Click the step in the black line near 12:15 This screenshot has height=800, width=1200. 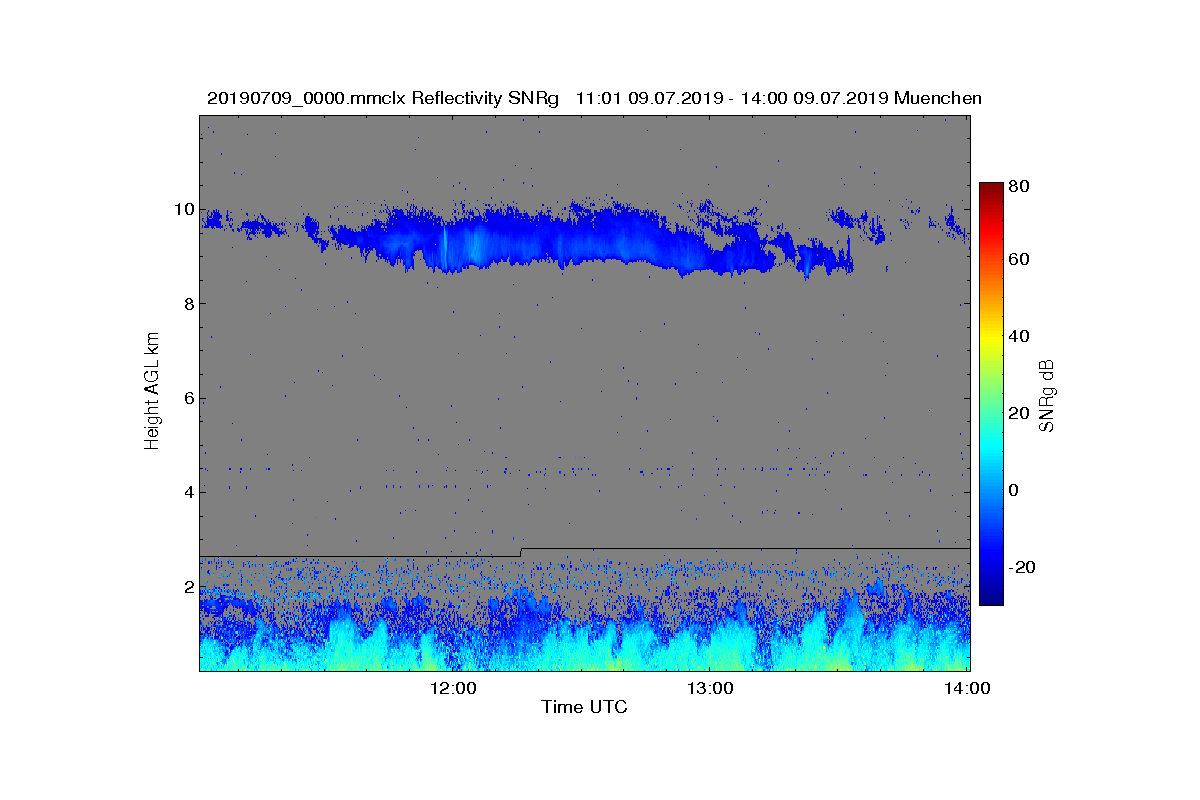(x=521, y=552)
